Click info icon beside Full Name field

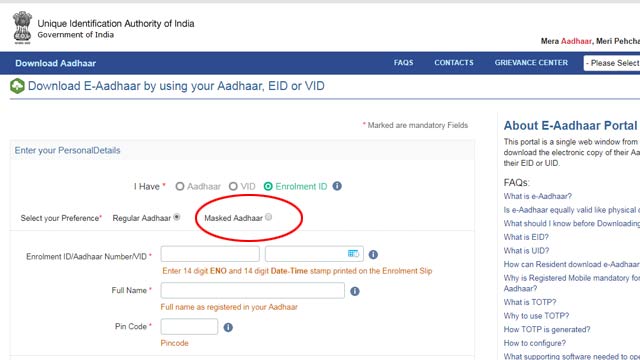click(x=355, y=291)
